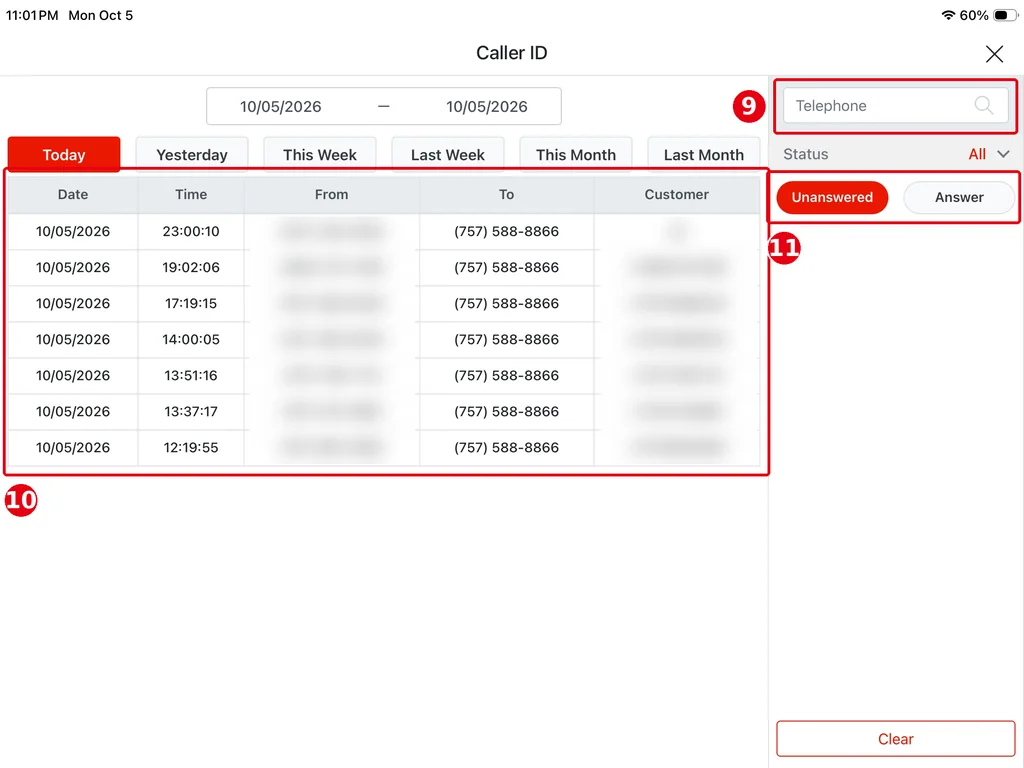Switch to the Yesterday tab
1024x768 pixels.
point(192,155)
